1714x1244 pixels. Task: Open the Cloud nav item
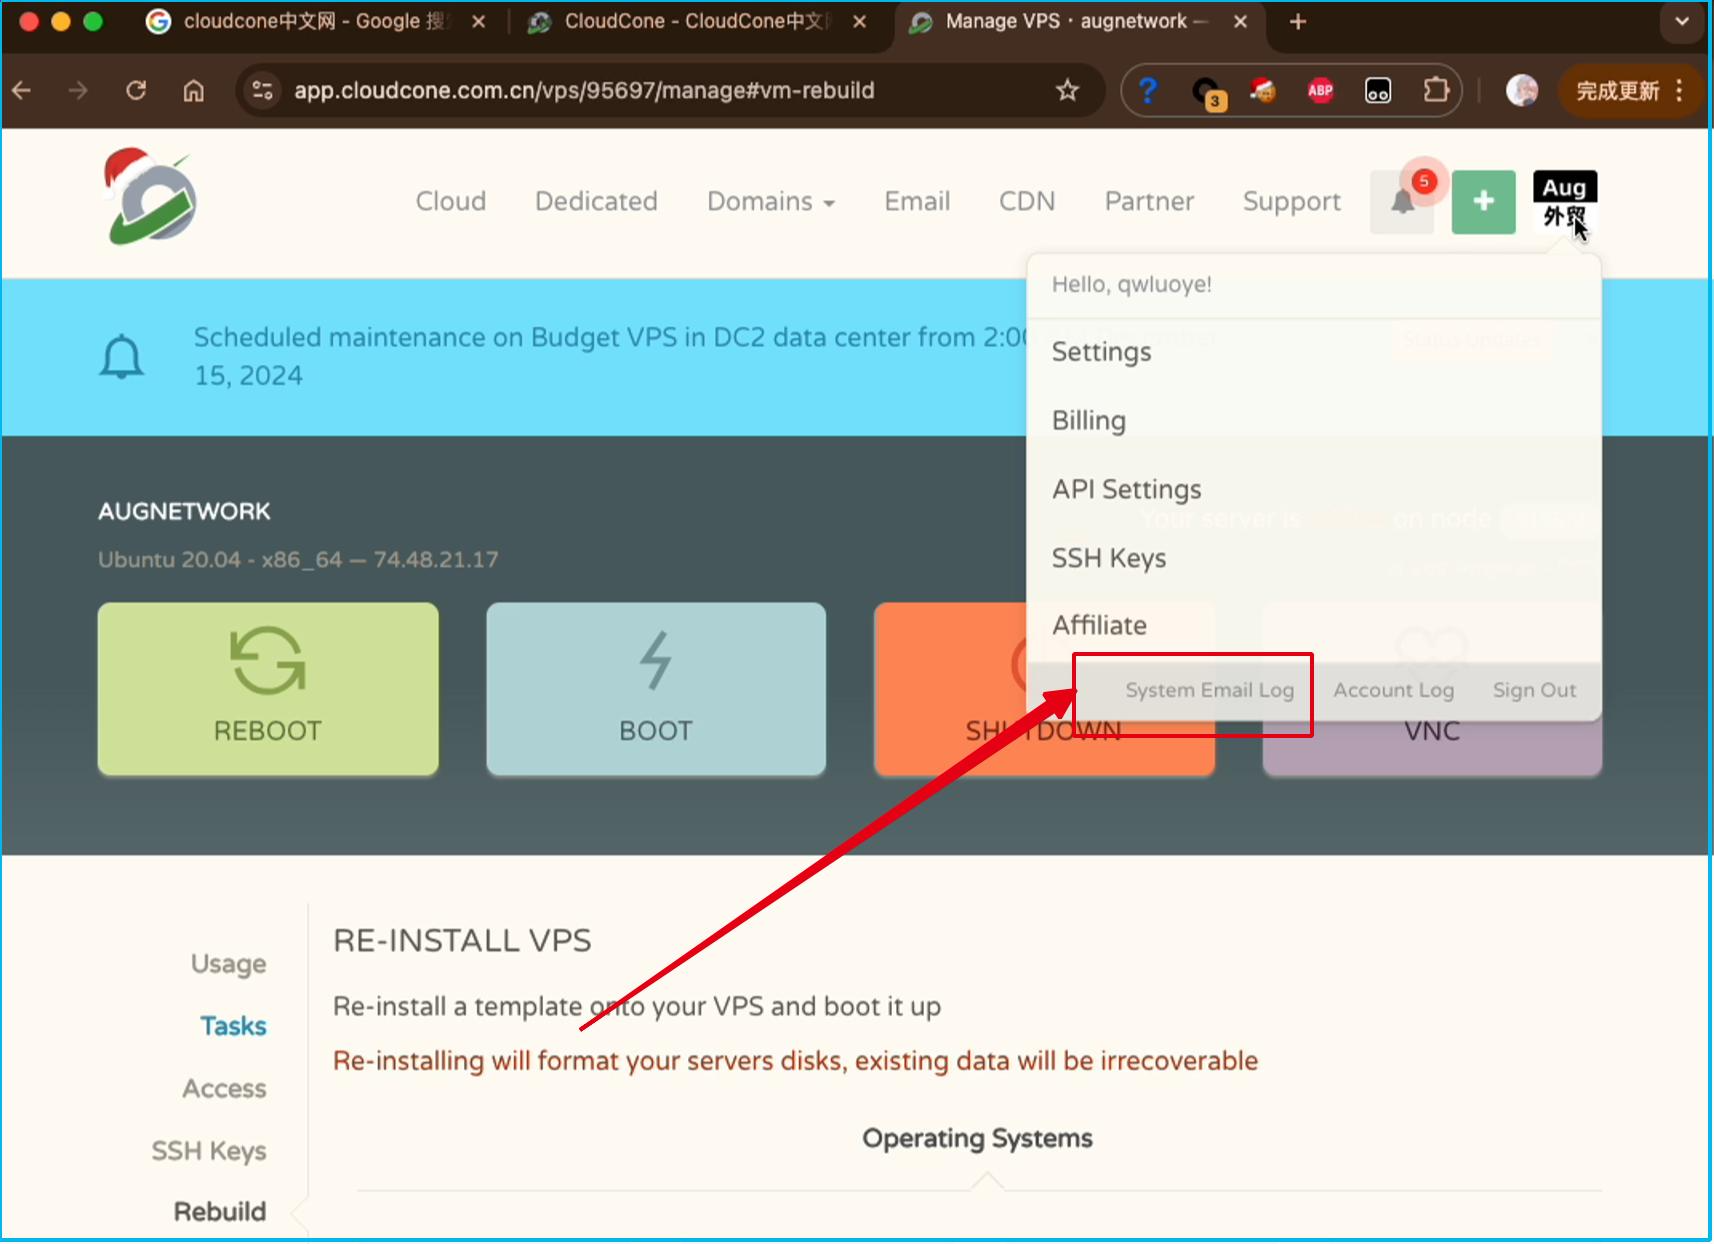(x=451, y=201)
